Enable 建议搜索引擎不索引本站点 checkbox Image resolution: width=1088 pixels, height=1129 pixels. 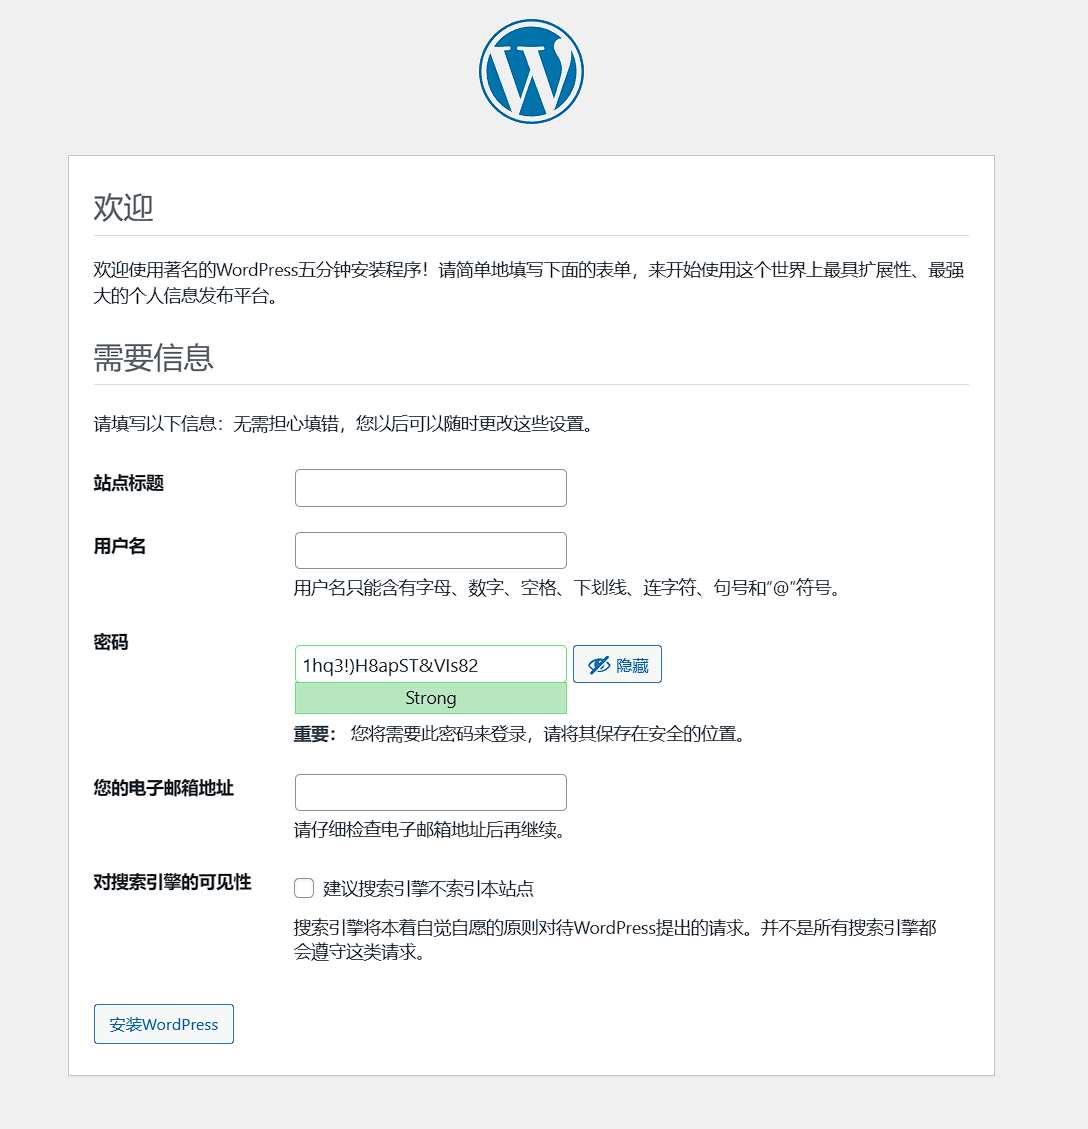point(304,889)
